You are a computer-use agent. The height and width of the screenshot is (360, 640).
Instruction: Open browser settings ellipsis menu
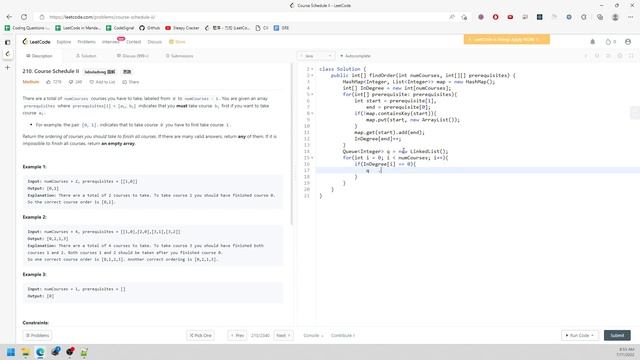(631, 17)
